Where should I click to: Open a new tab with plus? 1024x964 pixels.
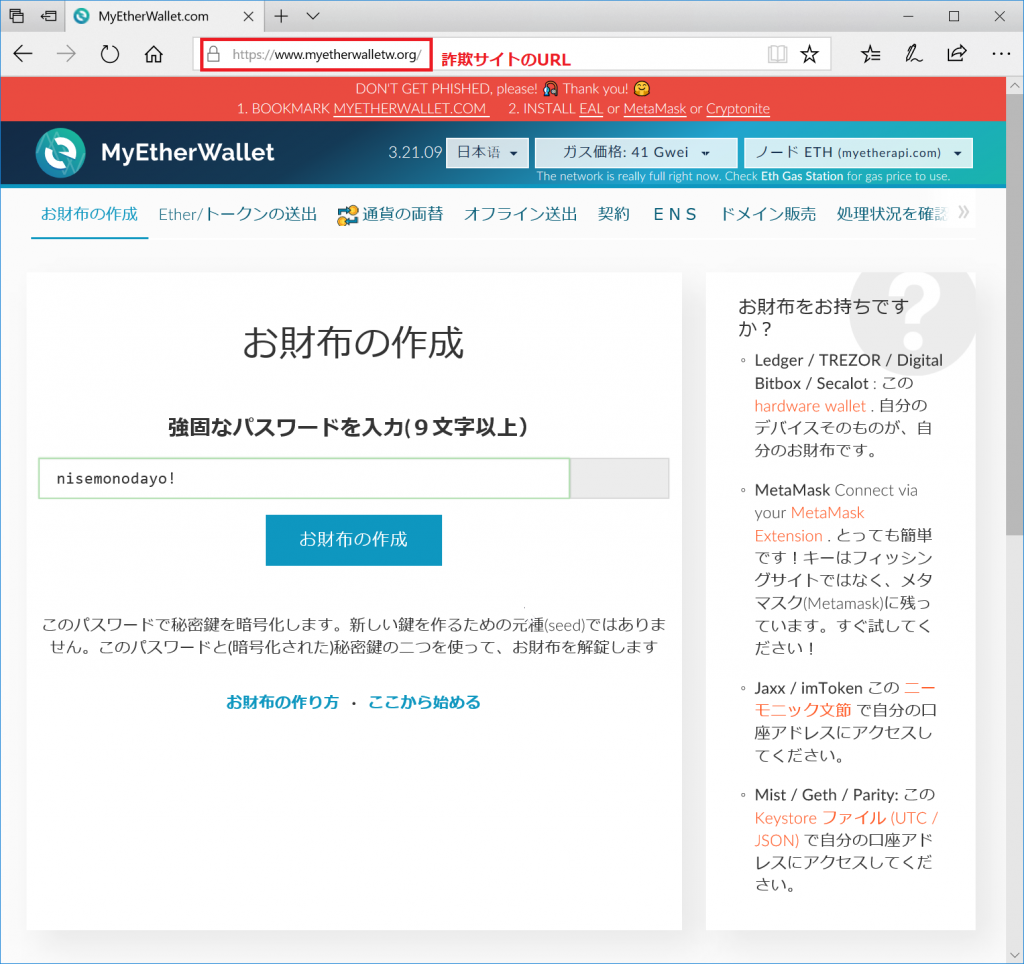[x=281, y=16]
